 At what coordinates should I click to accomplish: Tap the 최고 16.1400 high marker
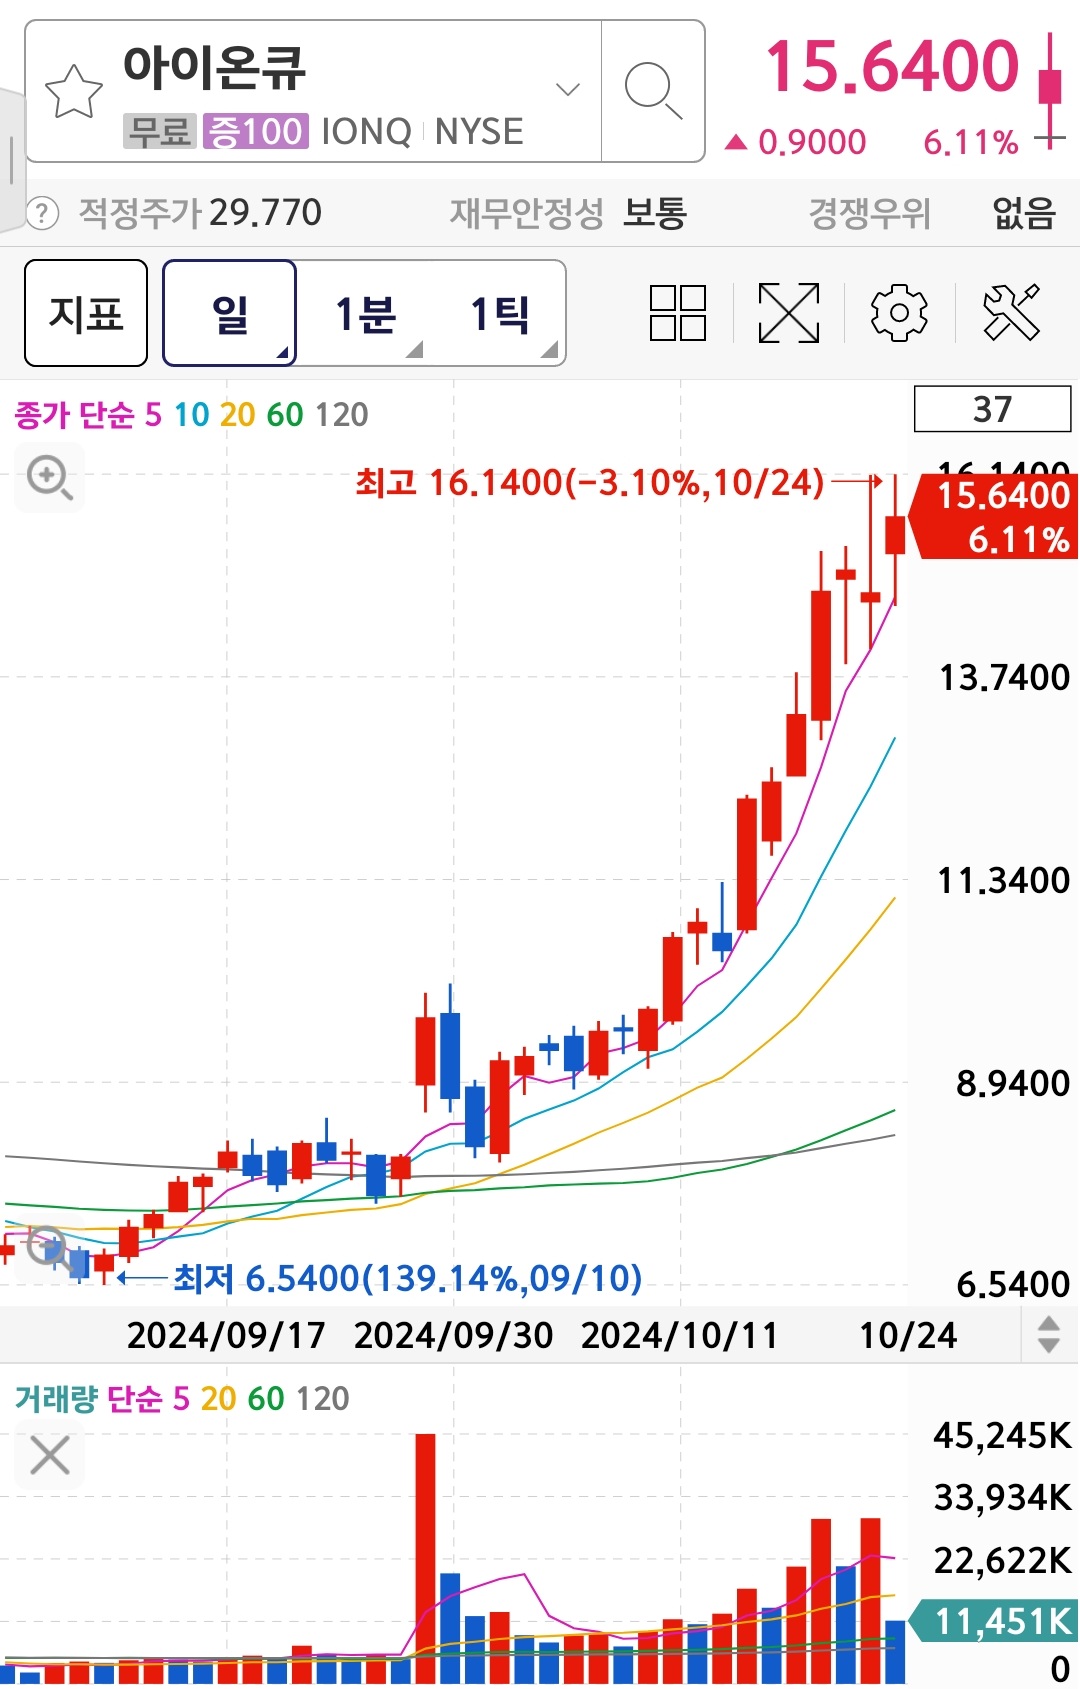[590, 483]
